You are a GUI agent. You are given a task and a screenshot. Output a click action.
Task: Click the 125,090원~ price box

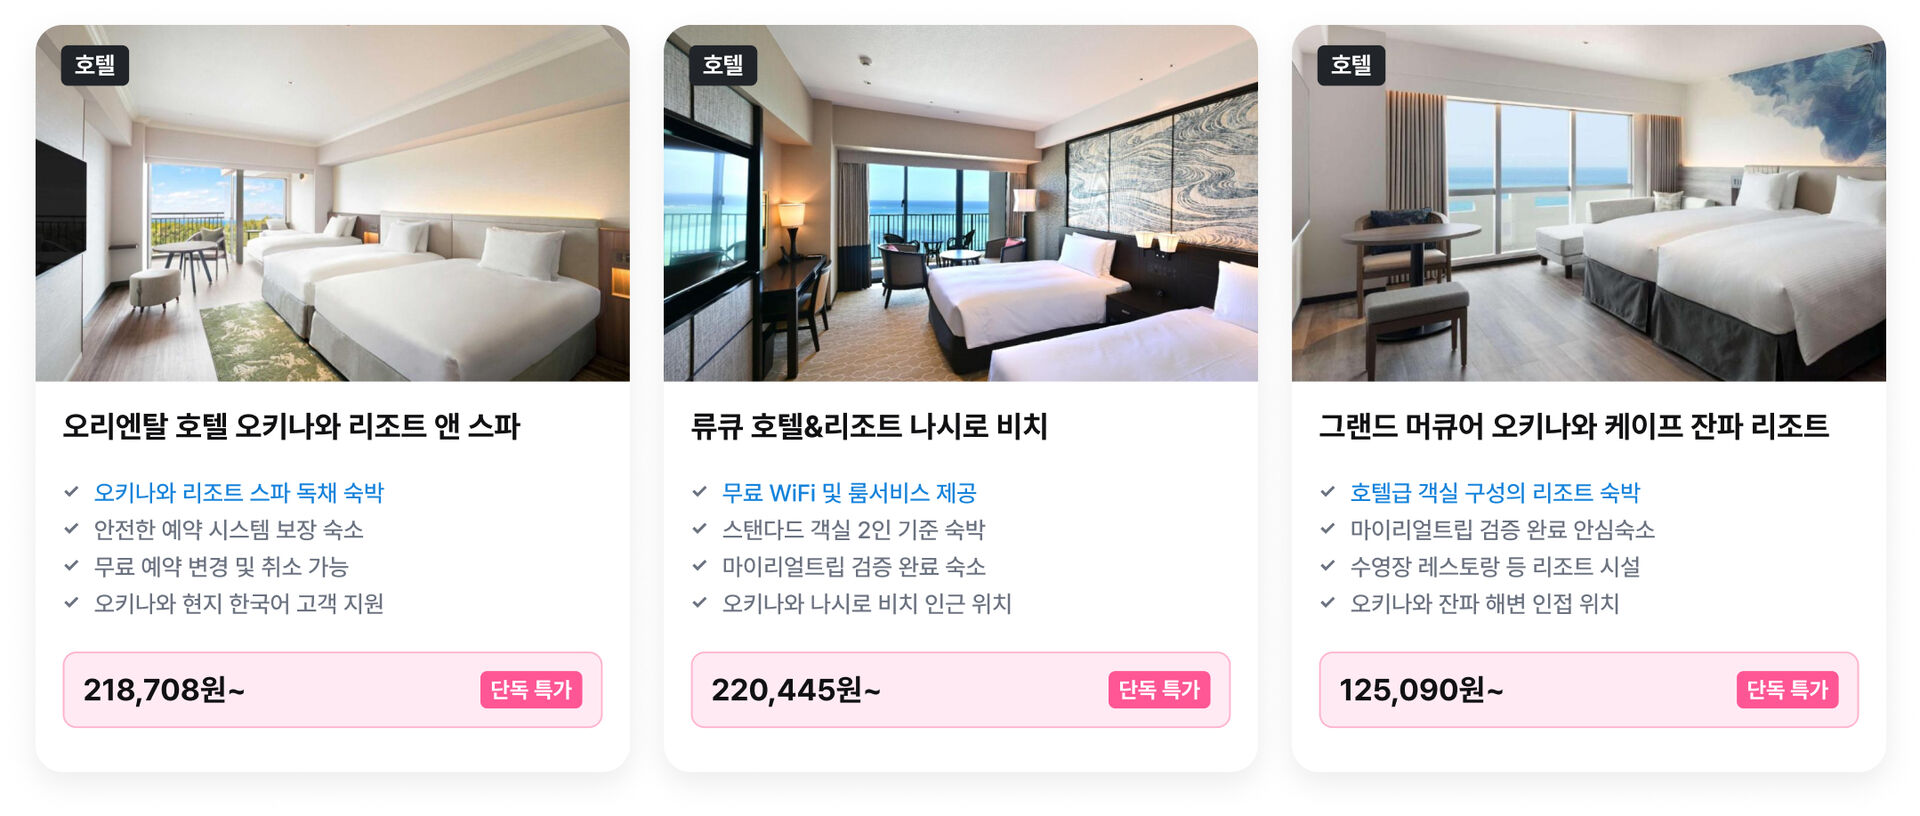click(x=1589, y=690)
